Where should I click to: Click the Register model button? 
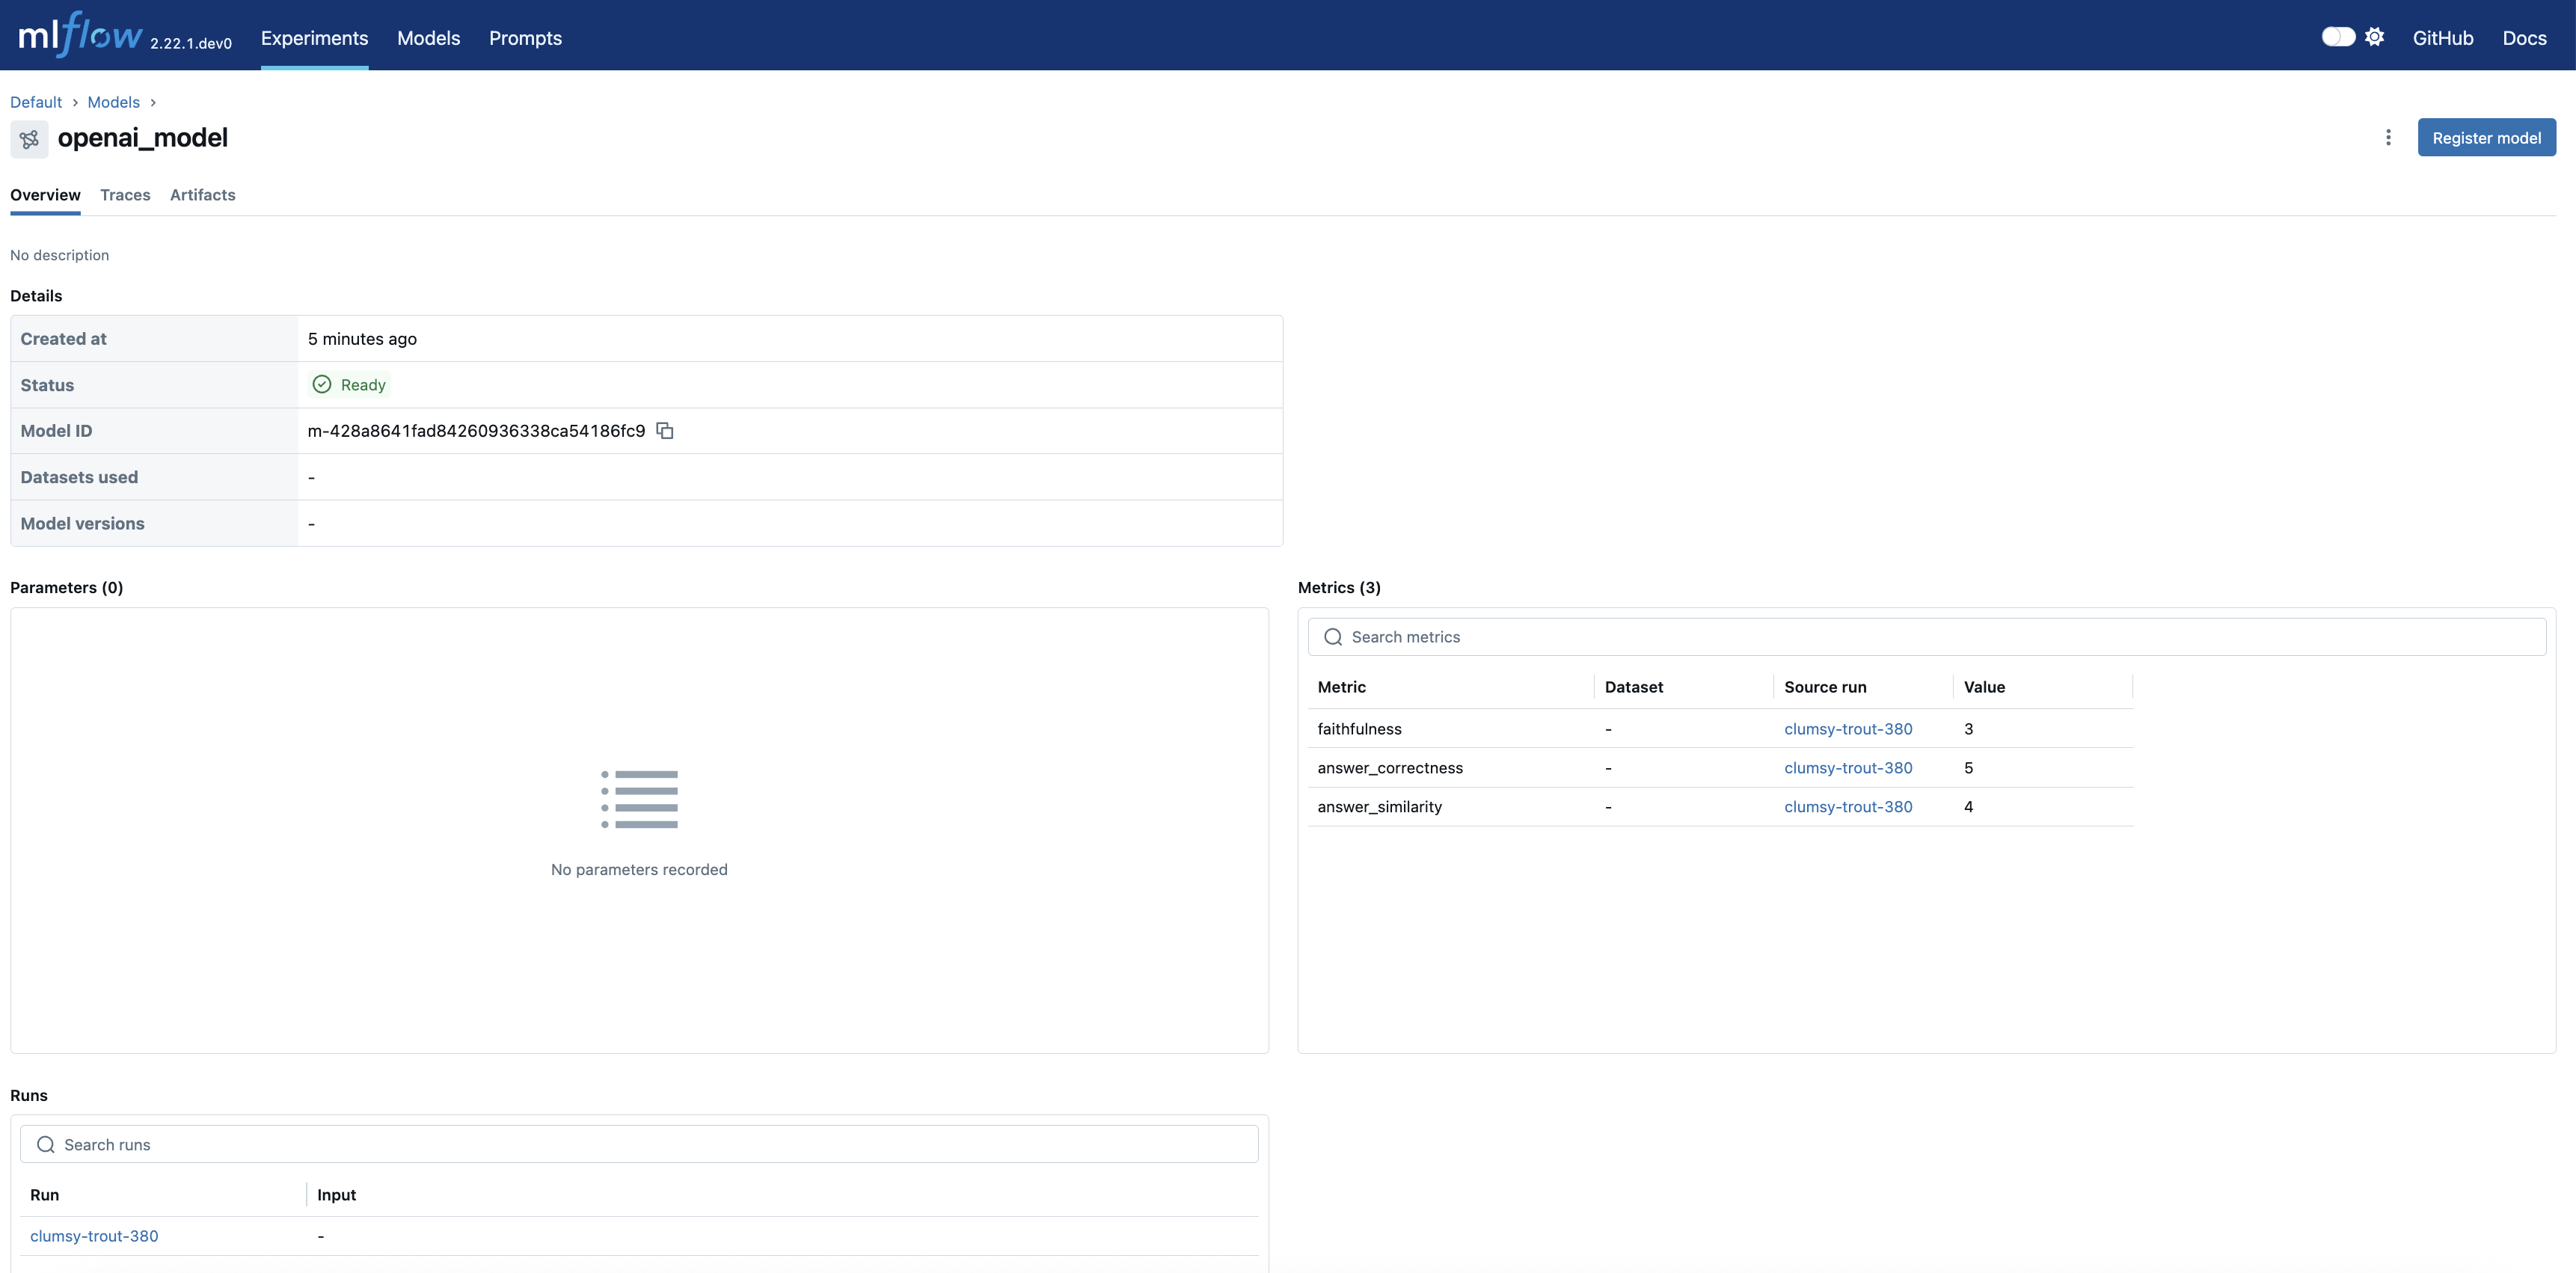[x=2487, y=137]
